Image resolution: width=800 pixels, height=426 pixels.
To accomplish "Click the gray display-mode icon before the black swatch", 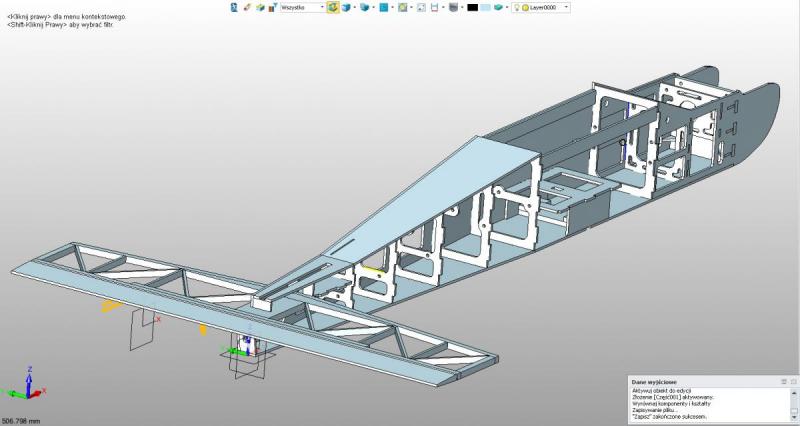I will (453, 7).
